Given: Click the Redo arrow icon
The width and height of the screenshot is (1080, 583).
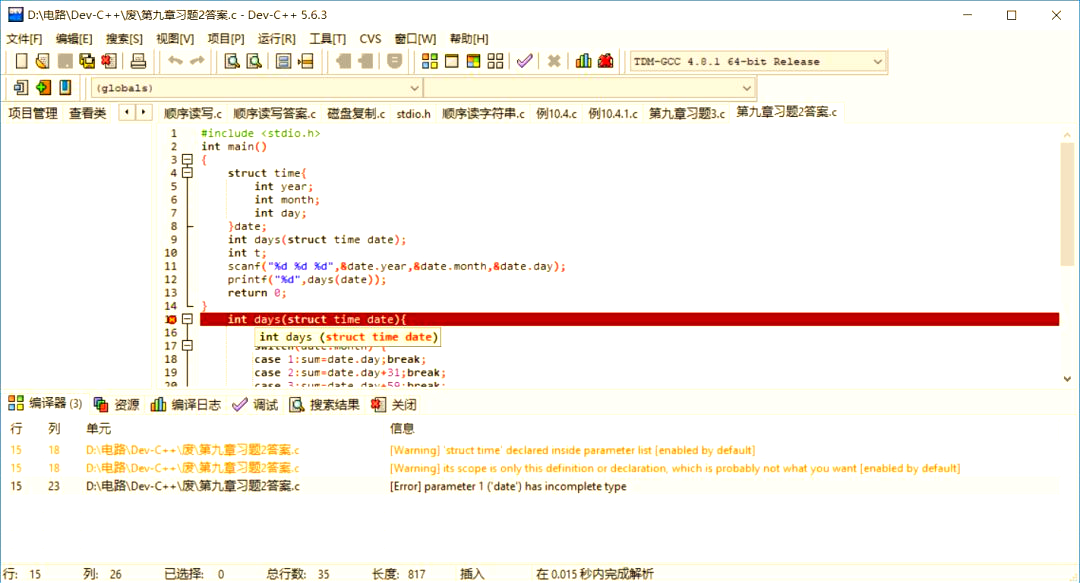Looking at the screenshot, I should point(197,61).
